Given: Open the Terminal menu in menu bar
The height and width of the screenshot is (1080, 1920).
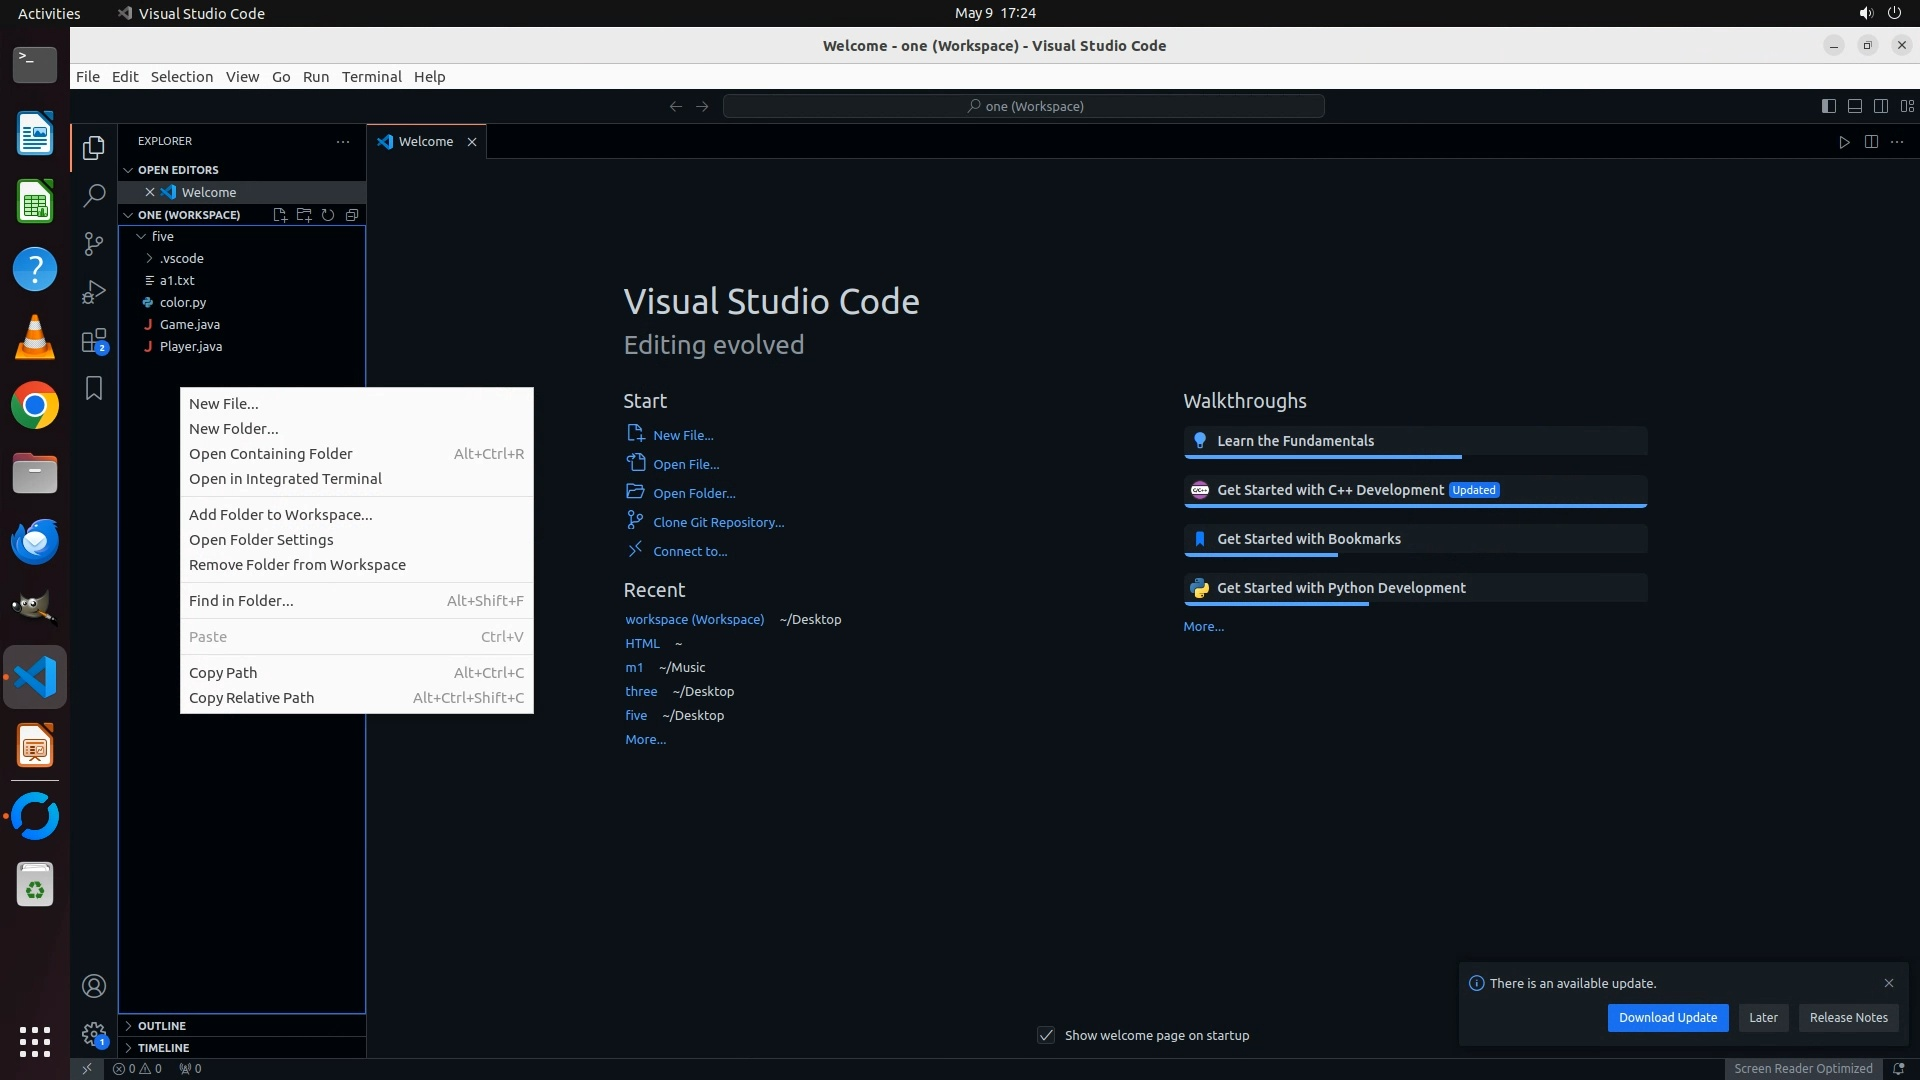Looking at the screenshot, I should click(x=371, y=77).
